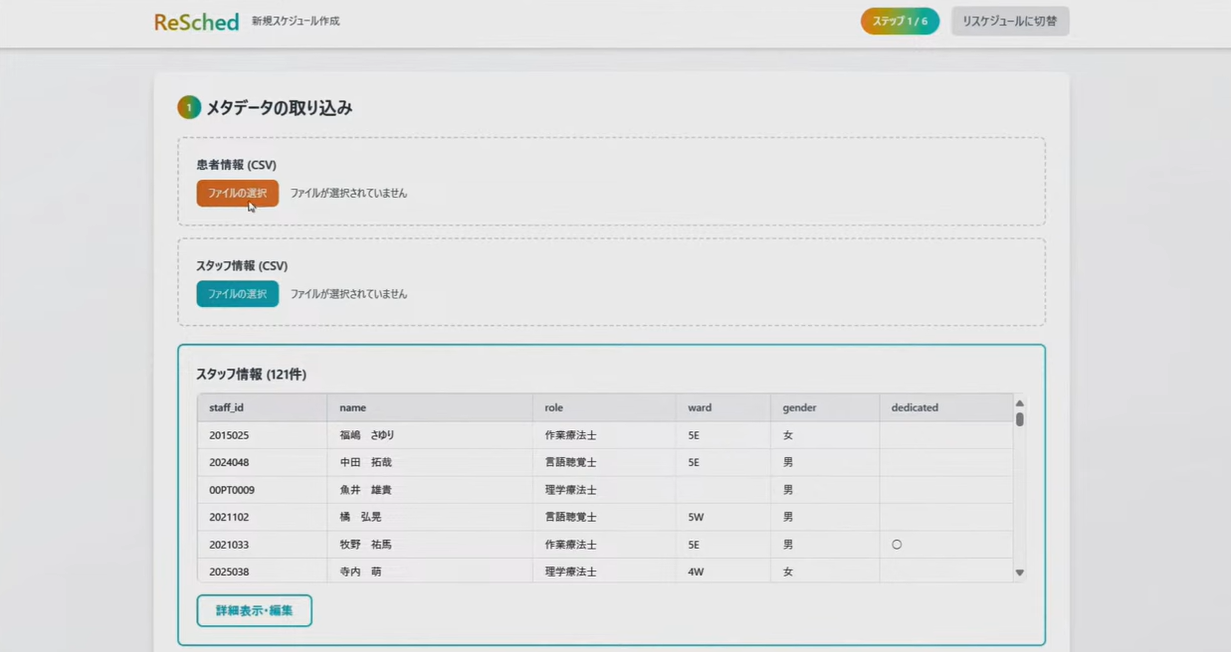
Task: Click the staff table scrollbar thumb
Action: click(x=1019, y=419)
